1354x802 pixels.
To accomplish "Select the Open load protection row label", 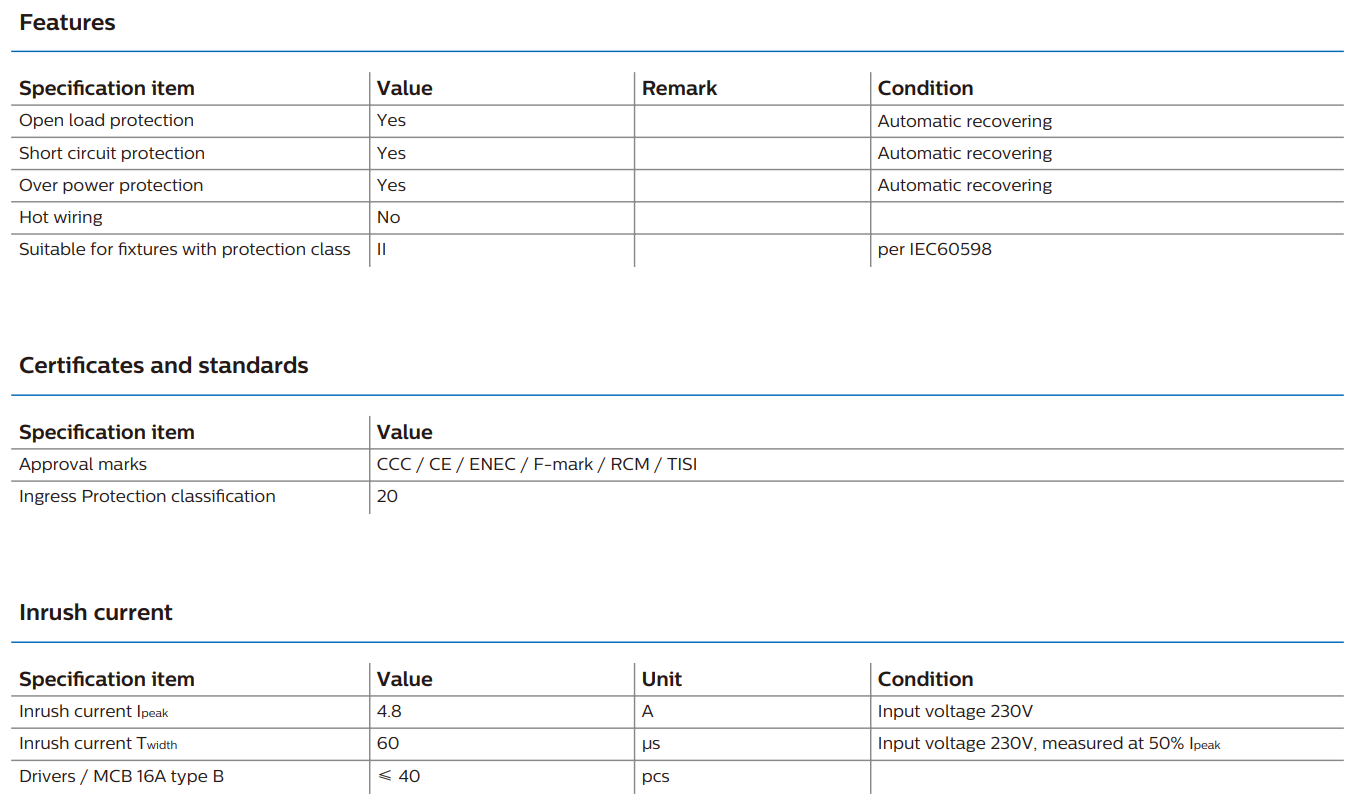I will pyautogui.click(x=106, y=121).
